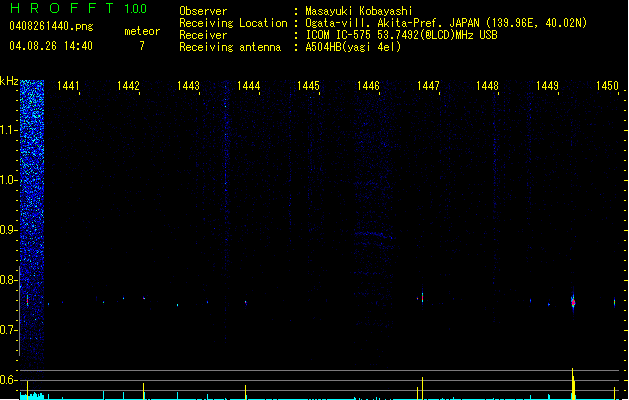
Task: Click the meteor count value 7
Action: click(142, 46)
